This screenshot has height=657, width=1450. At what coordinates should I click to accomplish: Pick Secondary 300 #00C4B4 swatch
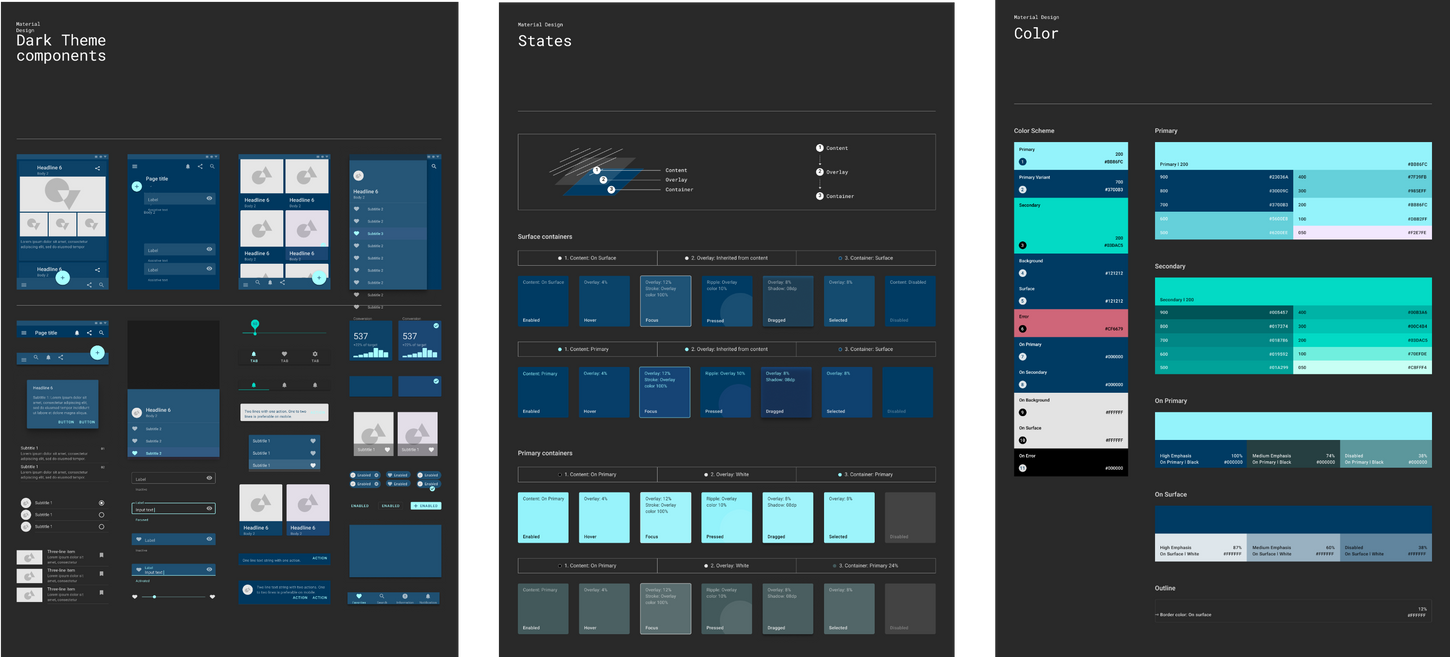tap(1362, 326)
